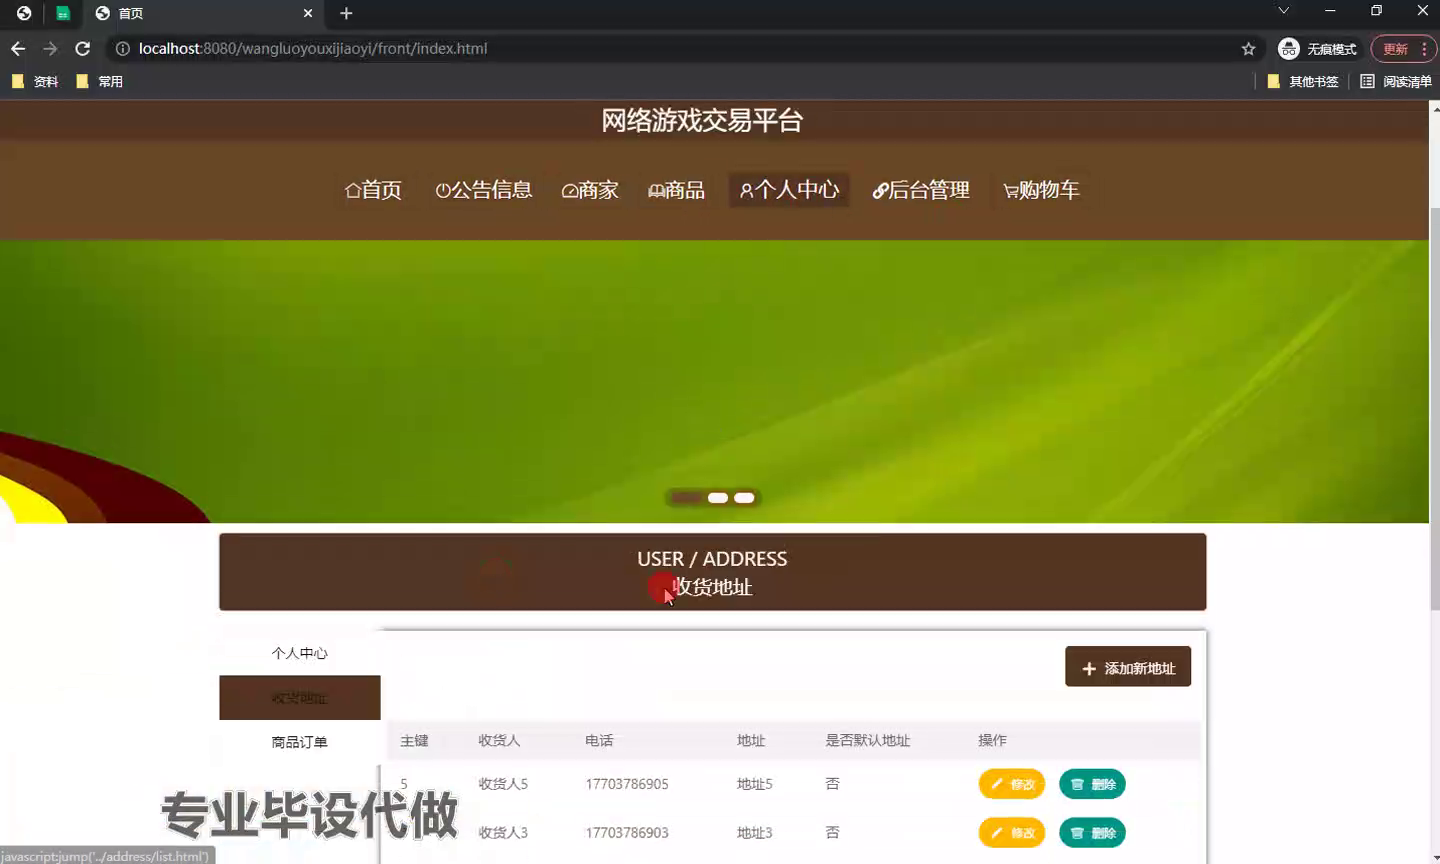The height and width of the screenshot is (864, 1440).
Task: Click the 收货人 column header
Action: click(x=499, y=741)
